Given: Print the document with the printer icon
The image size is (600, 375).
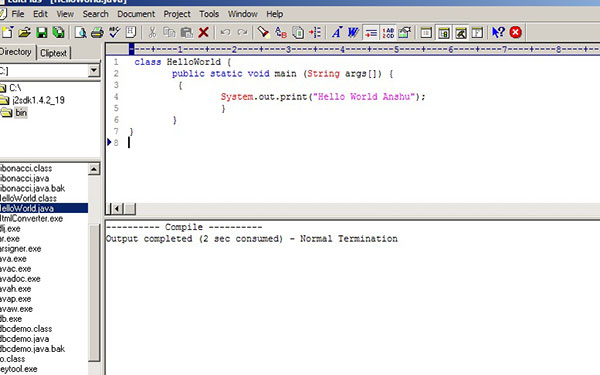Looking at the screenshot, I should pyautogui.click(x=97, y=33).
